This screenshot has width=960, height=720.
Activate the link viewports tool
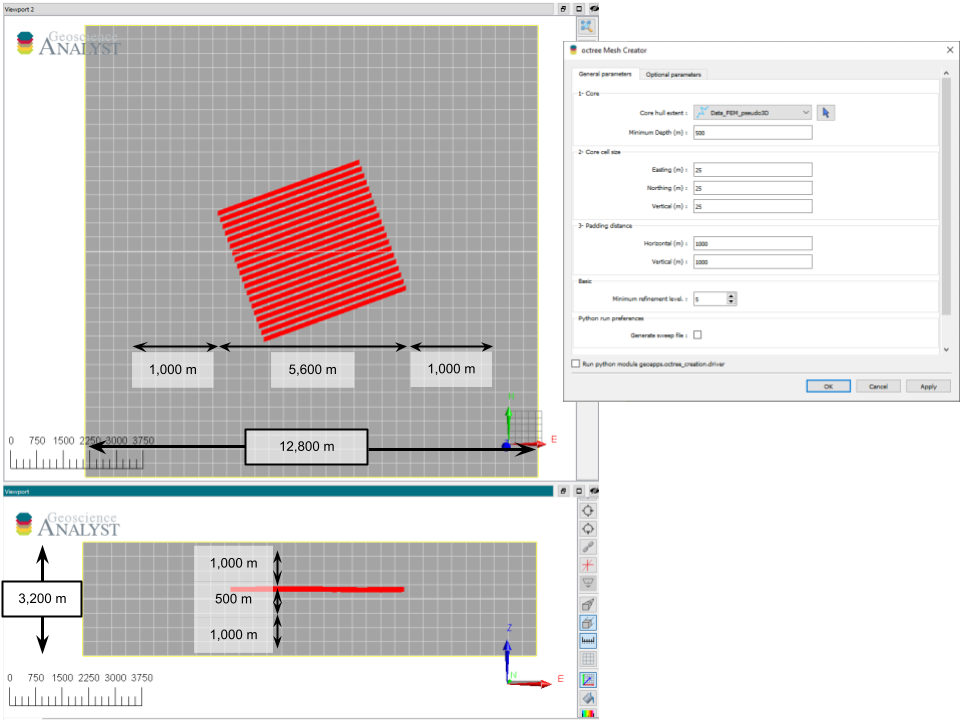(588, 547)
